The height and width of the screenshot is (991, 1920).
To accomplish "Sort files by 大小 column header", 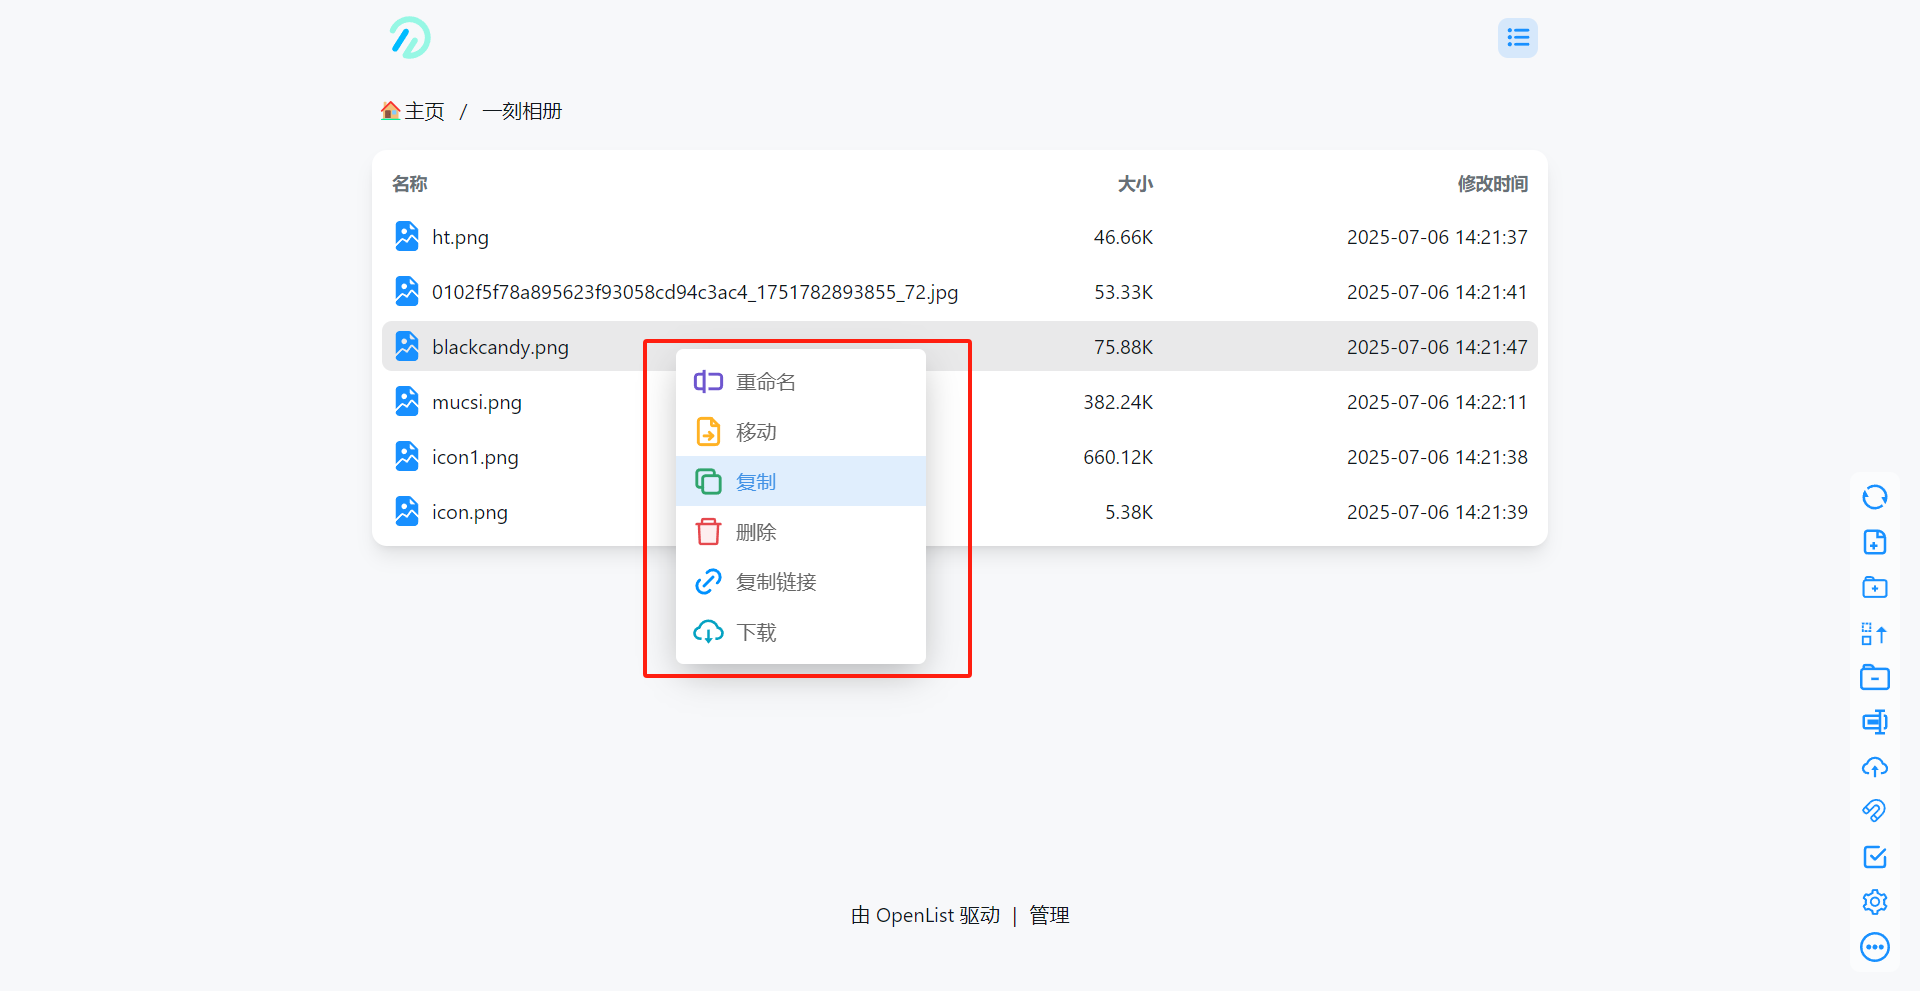I will point(1135,184).
